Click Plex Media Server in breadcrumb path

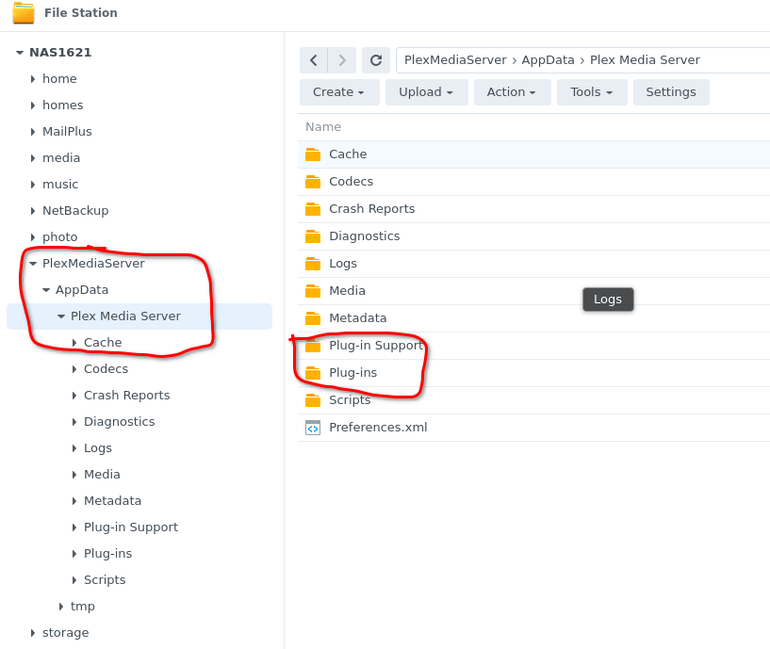pos(645,60)
